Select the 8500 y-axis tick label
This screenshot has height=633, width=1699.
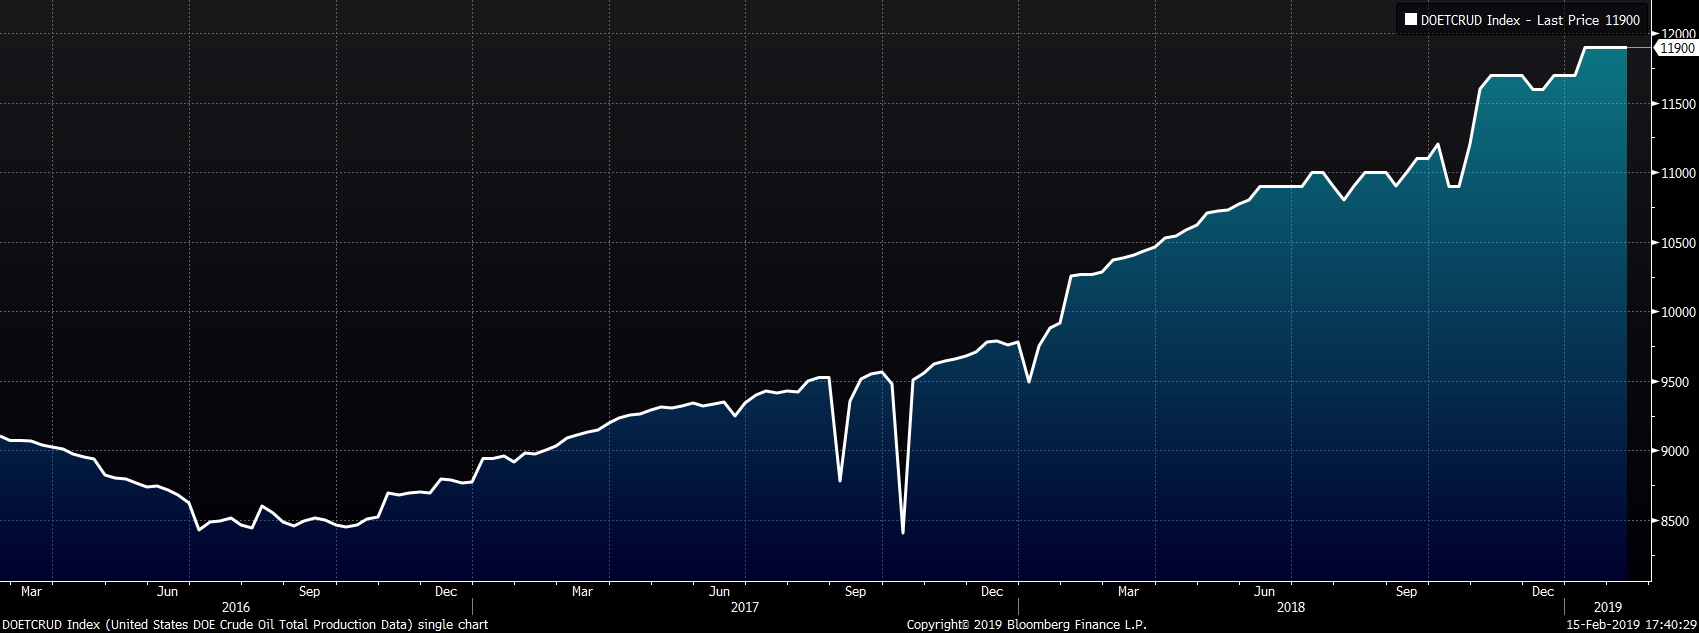pyautogui.click(x=1678, y=521)
